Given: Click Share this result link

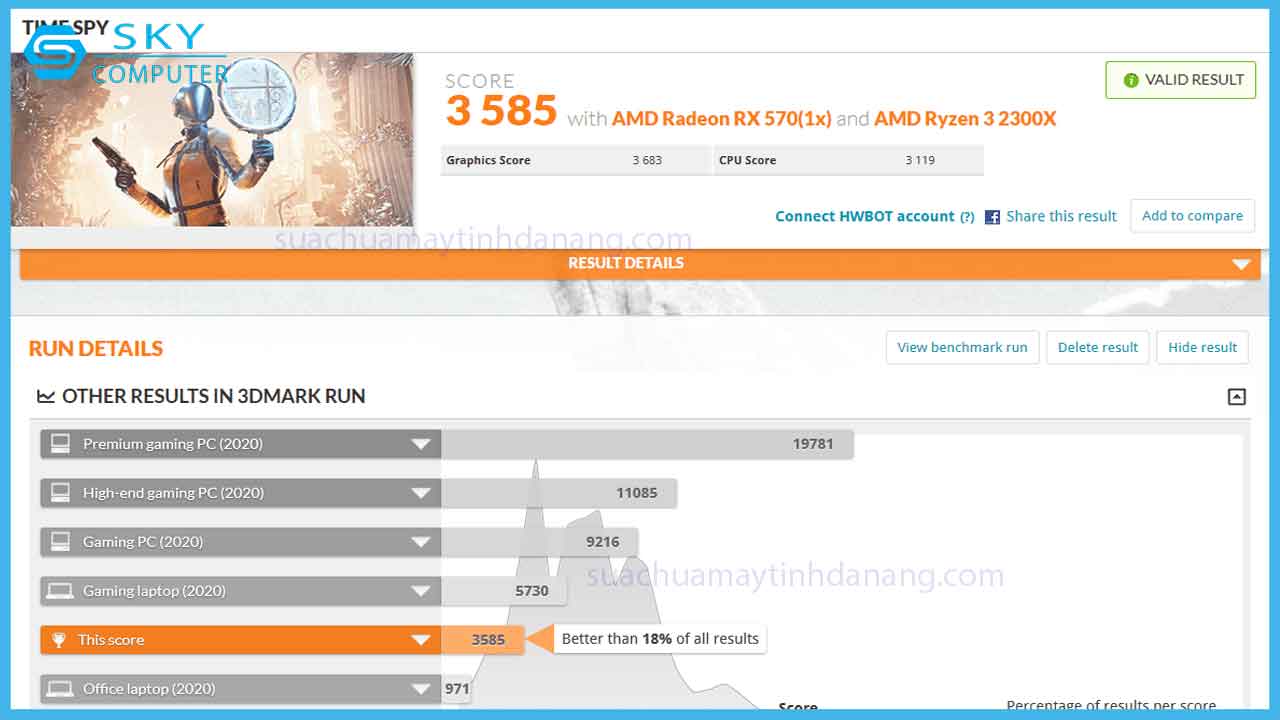Looking at the screenshot, I should [x=1061, y=216].
